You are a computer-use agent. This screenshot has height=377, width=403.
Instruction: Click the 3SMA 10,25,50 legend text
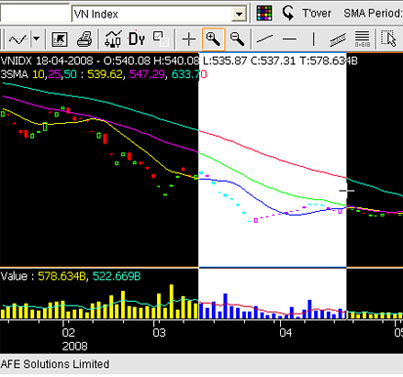[39, 74]
